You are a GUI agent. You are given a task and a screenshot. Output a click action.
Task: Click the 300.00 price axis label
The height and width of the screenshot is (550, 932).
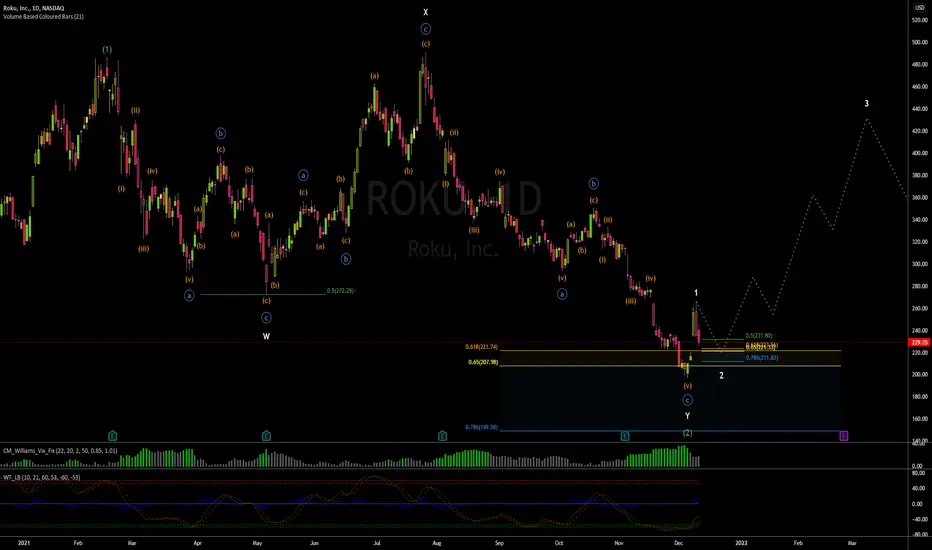(920, 264)
